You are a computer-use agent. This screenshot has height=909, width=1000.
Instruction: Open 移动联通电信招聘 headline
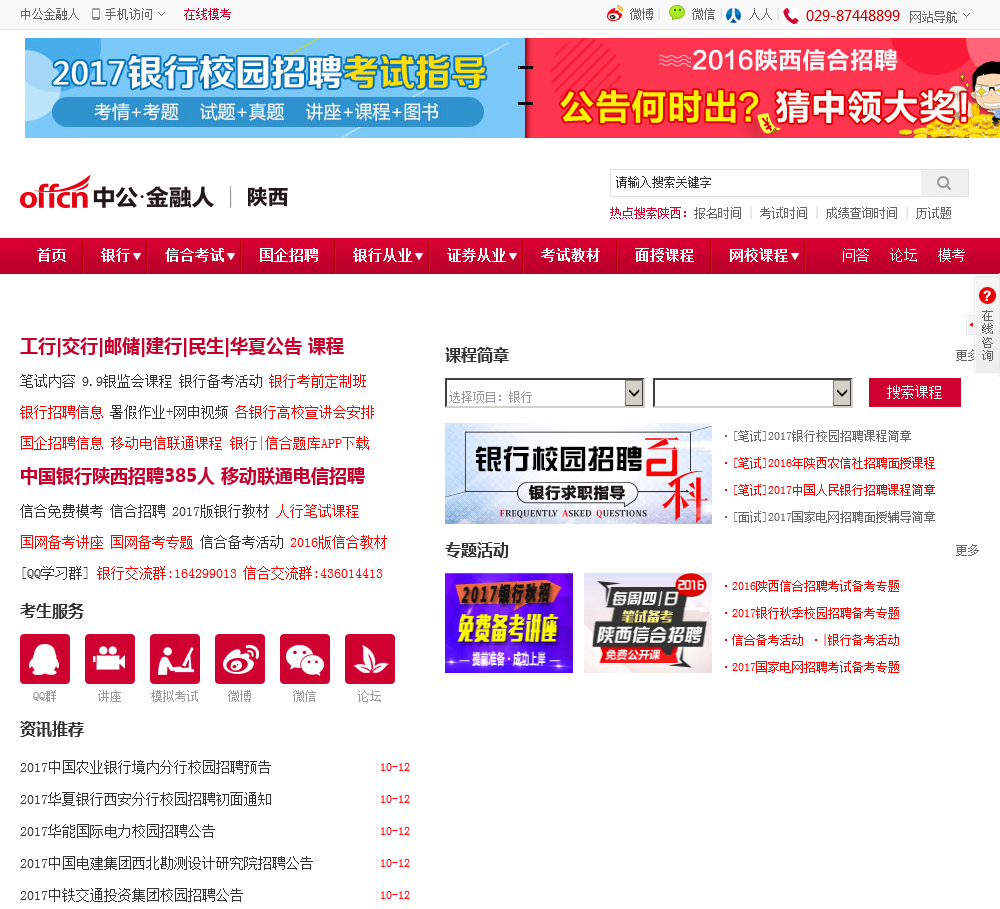click(x=293, y=477)
